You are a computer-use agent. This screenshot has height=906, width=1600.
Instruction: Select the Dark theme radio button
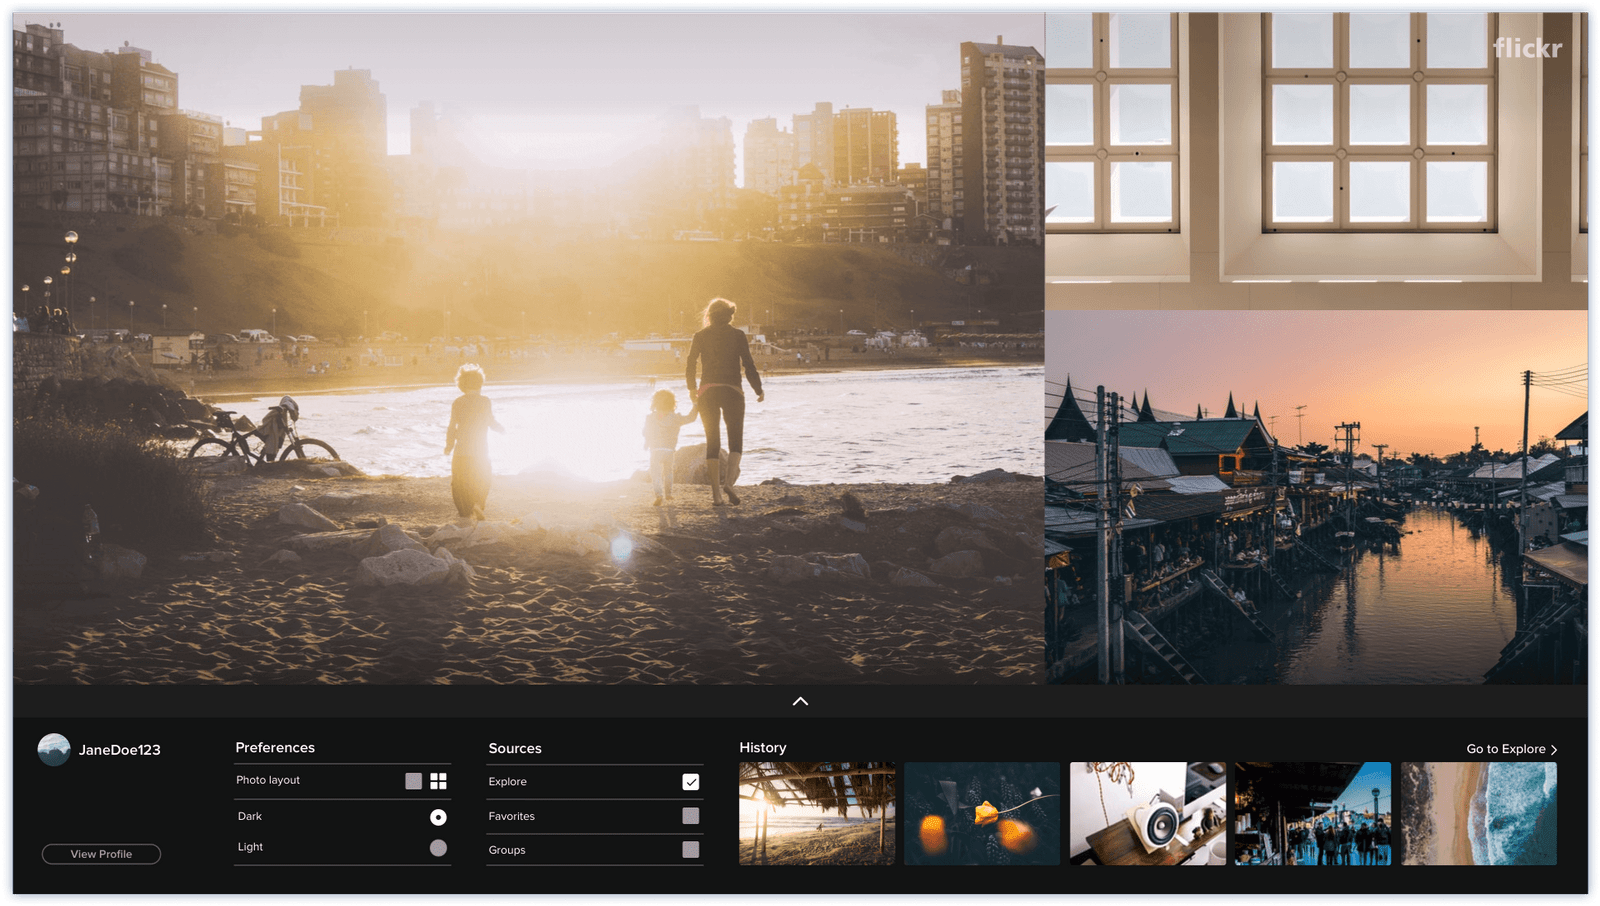click(x=438, y=817)
